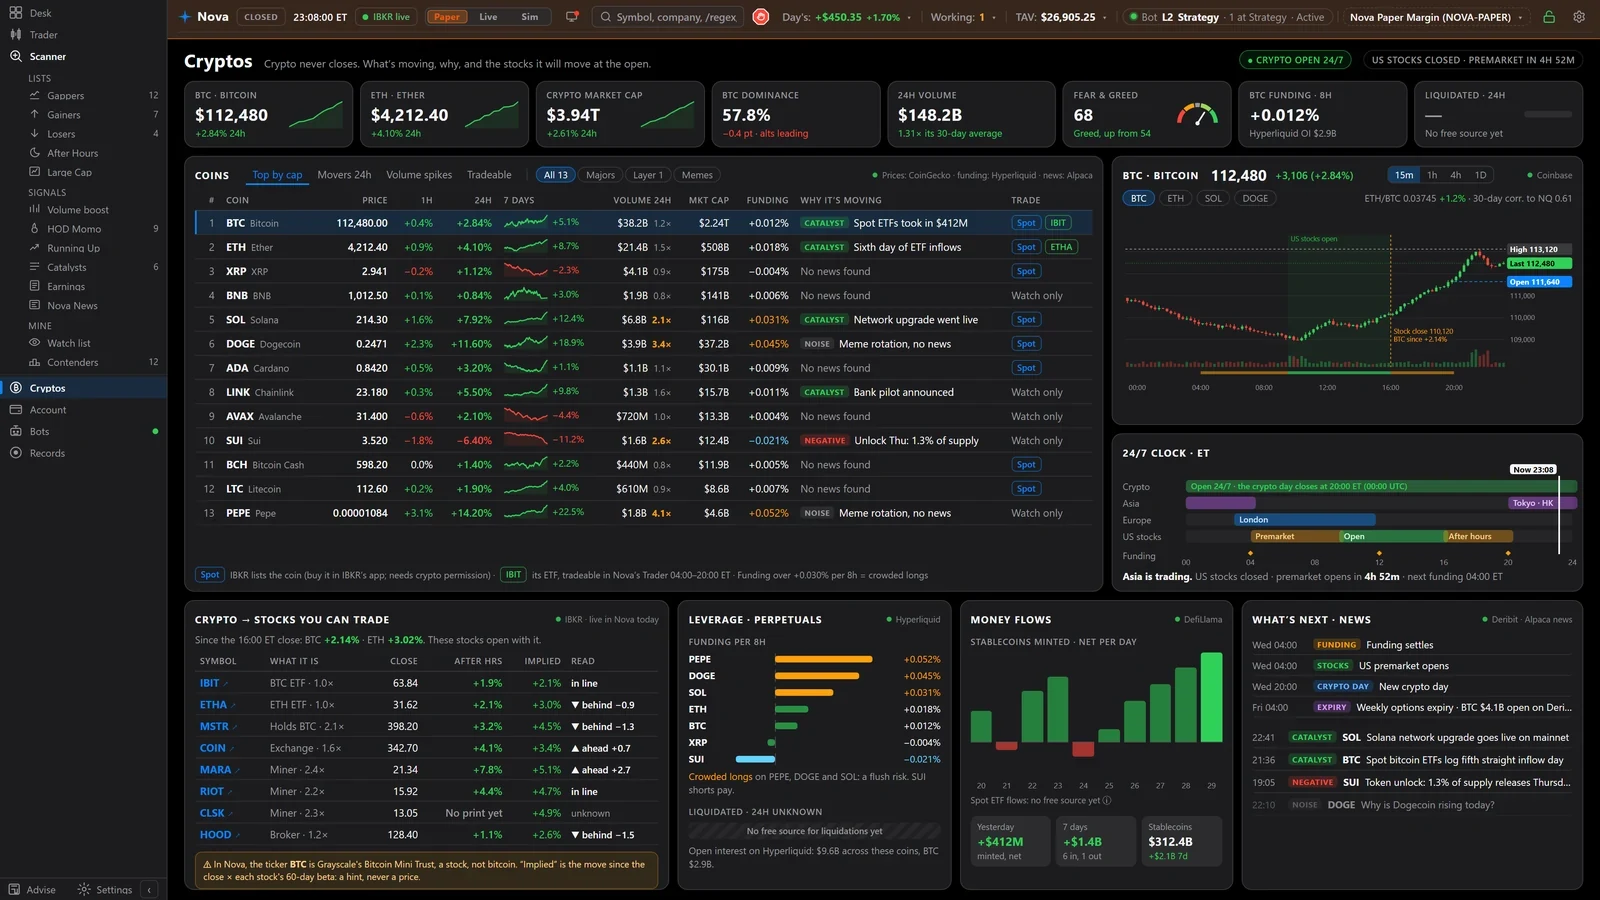The width and height of the screenshot is (1600, 900).
Task: Click the ETHA button in the ETH row
Action: 1061,247
